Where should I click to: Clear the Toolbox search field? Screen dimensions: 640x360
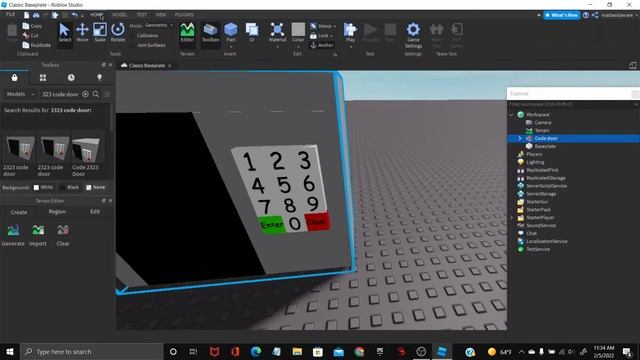coord(85,94)
